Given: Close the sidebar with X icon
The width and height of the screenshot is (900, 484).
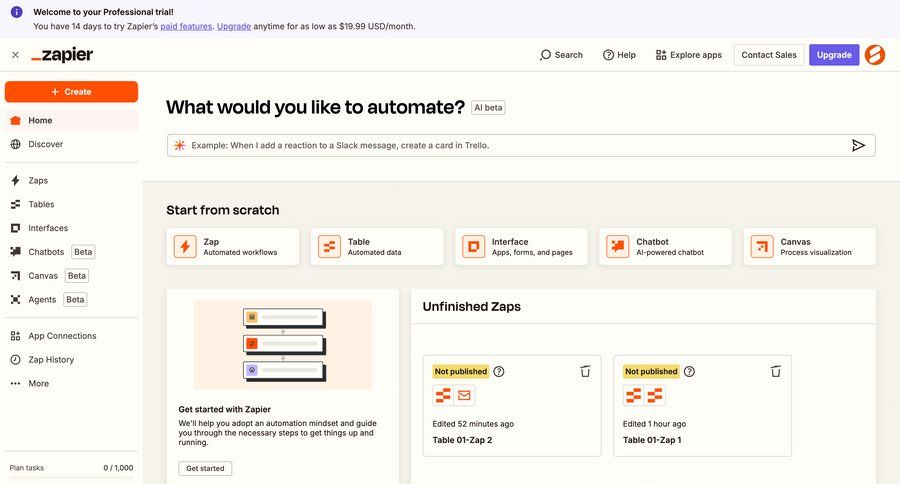Looking at the screenshot, I should pyautogui.click(x=15, y=55).
